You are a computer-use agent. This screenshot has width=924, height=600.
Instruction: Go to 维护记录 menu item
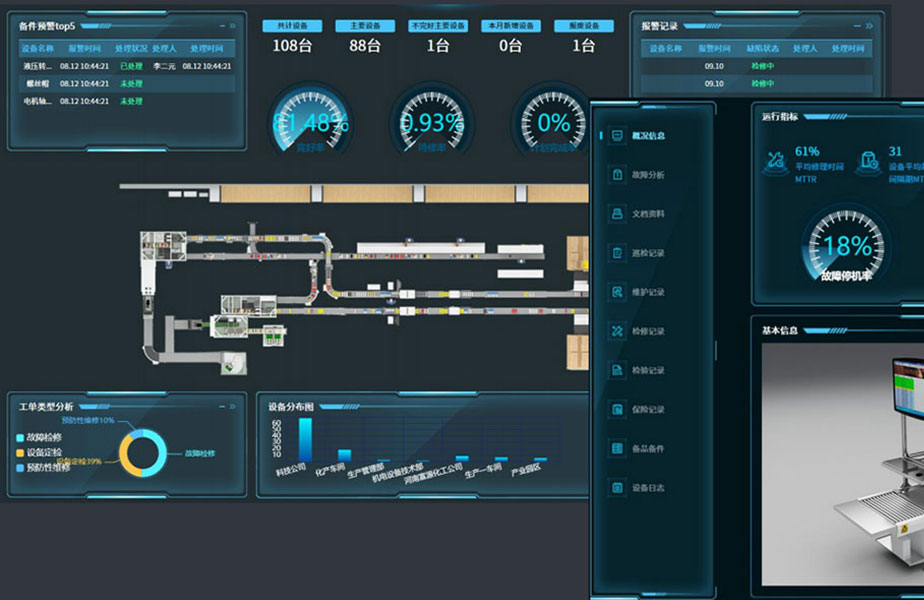648,292
